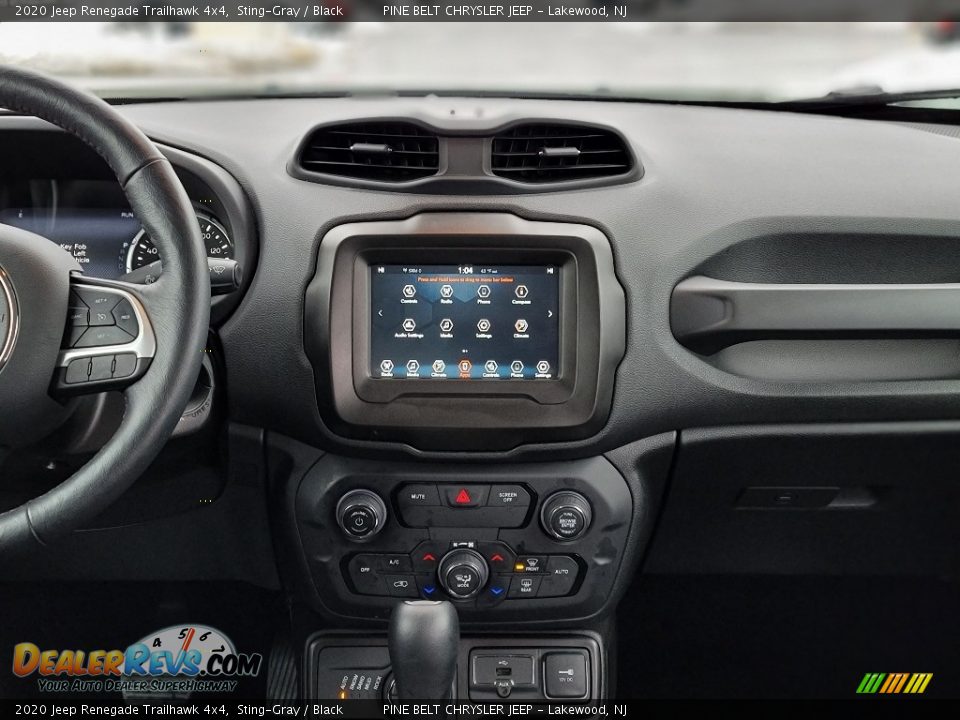Open Radio app in the touchscreen grid
The height and width of the screenshot is (720, 960).
pyautogui.click(x=446, y=293)
